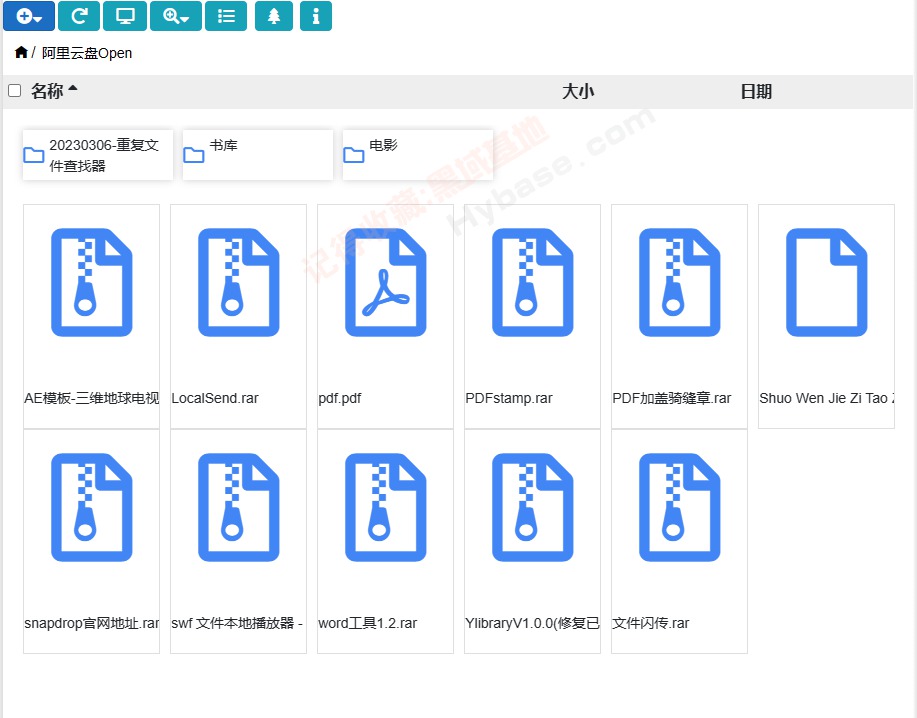Image resolution: width=917 pixels, height=718 pixels.
Task: Open the 电影 folder
Action: click(418, 155)
